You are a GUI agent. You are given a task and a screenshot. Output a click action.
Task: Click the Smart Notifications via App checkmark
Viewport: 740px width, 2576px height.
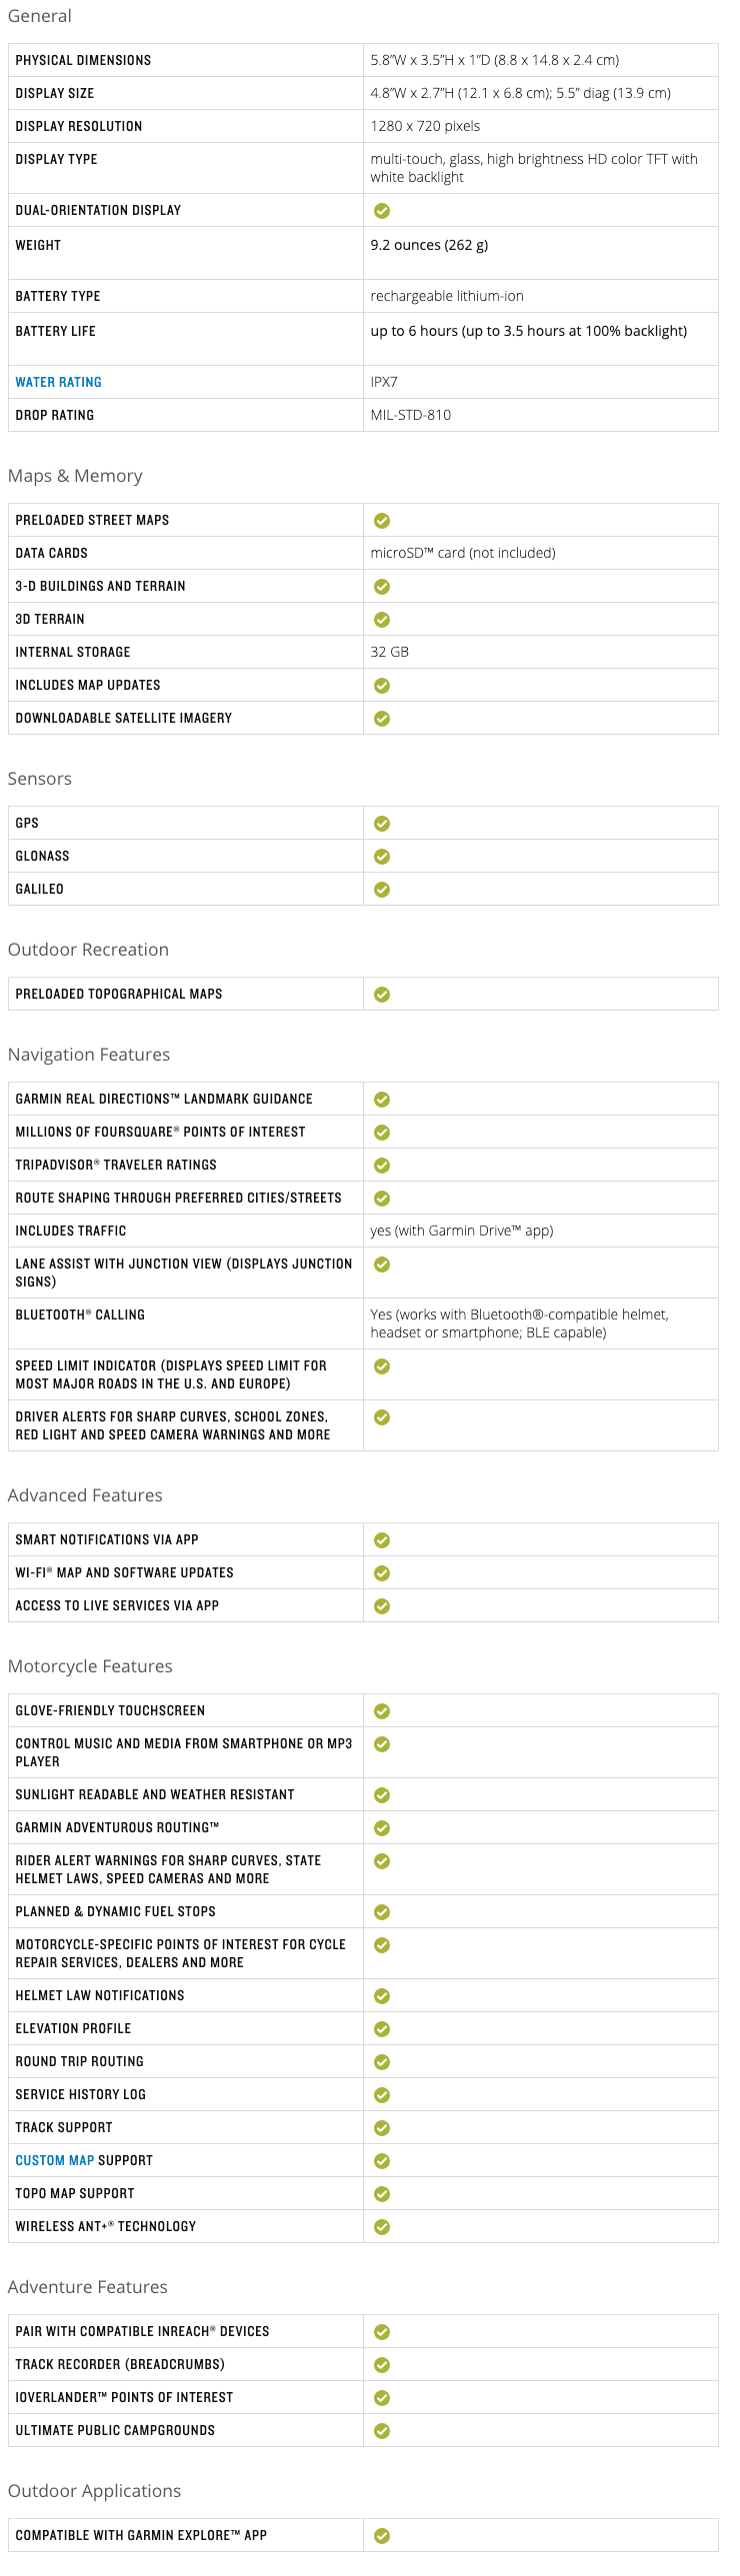[x=381, y=1540]
